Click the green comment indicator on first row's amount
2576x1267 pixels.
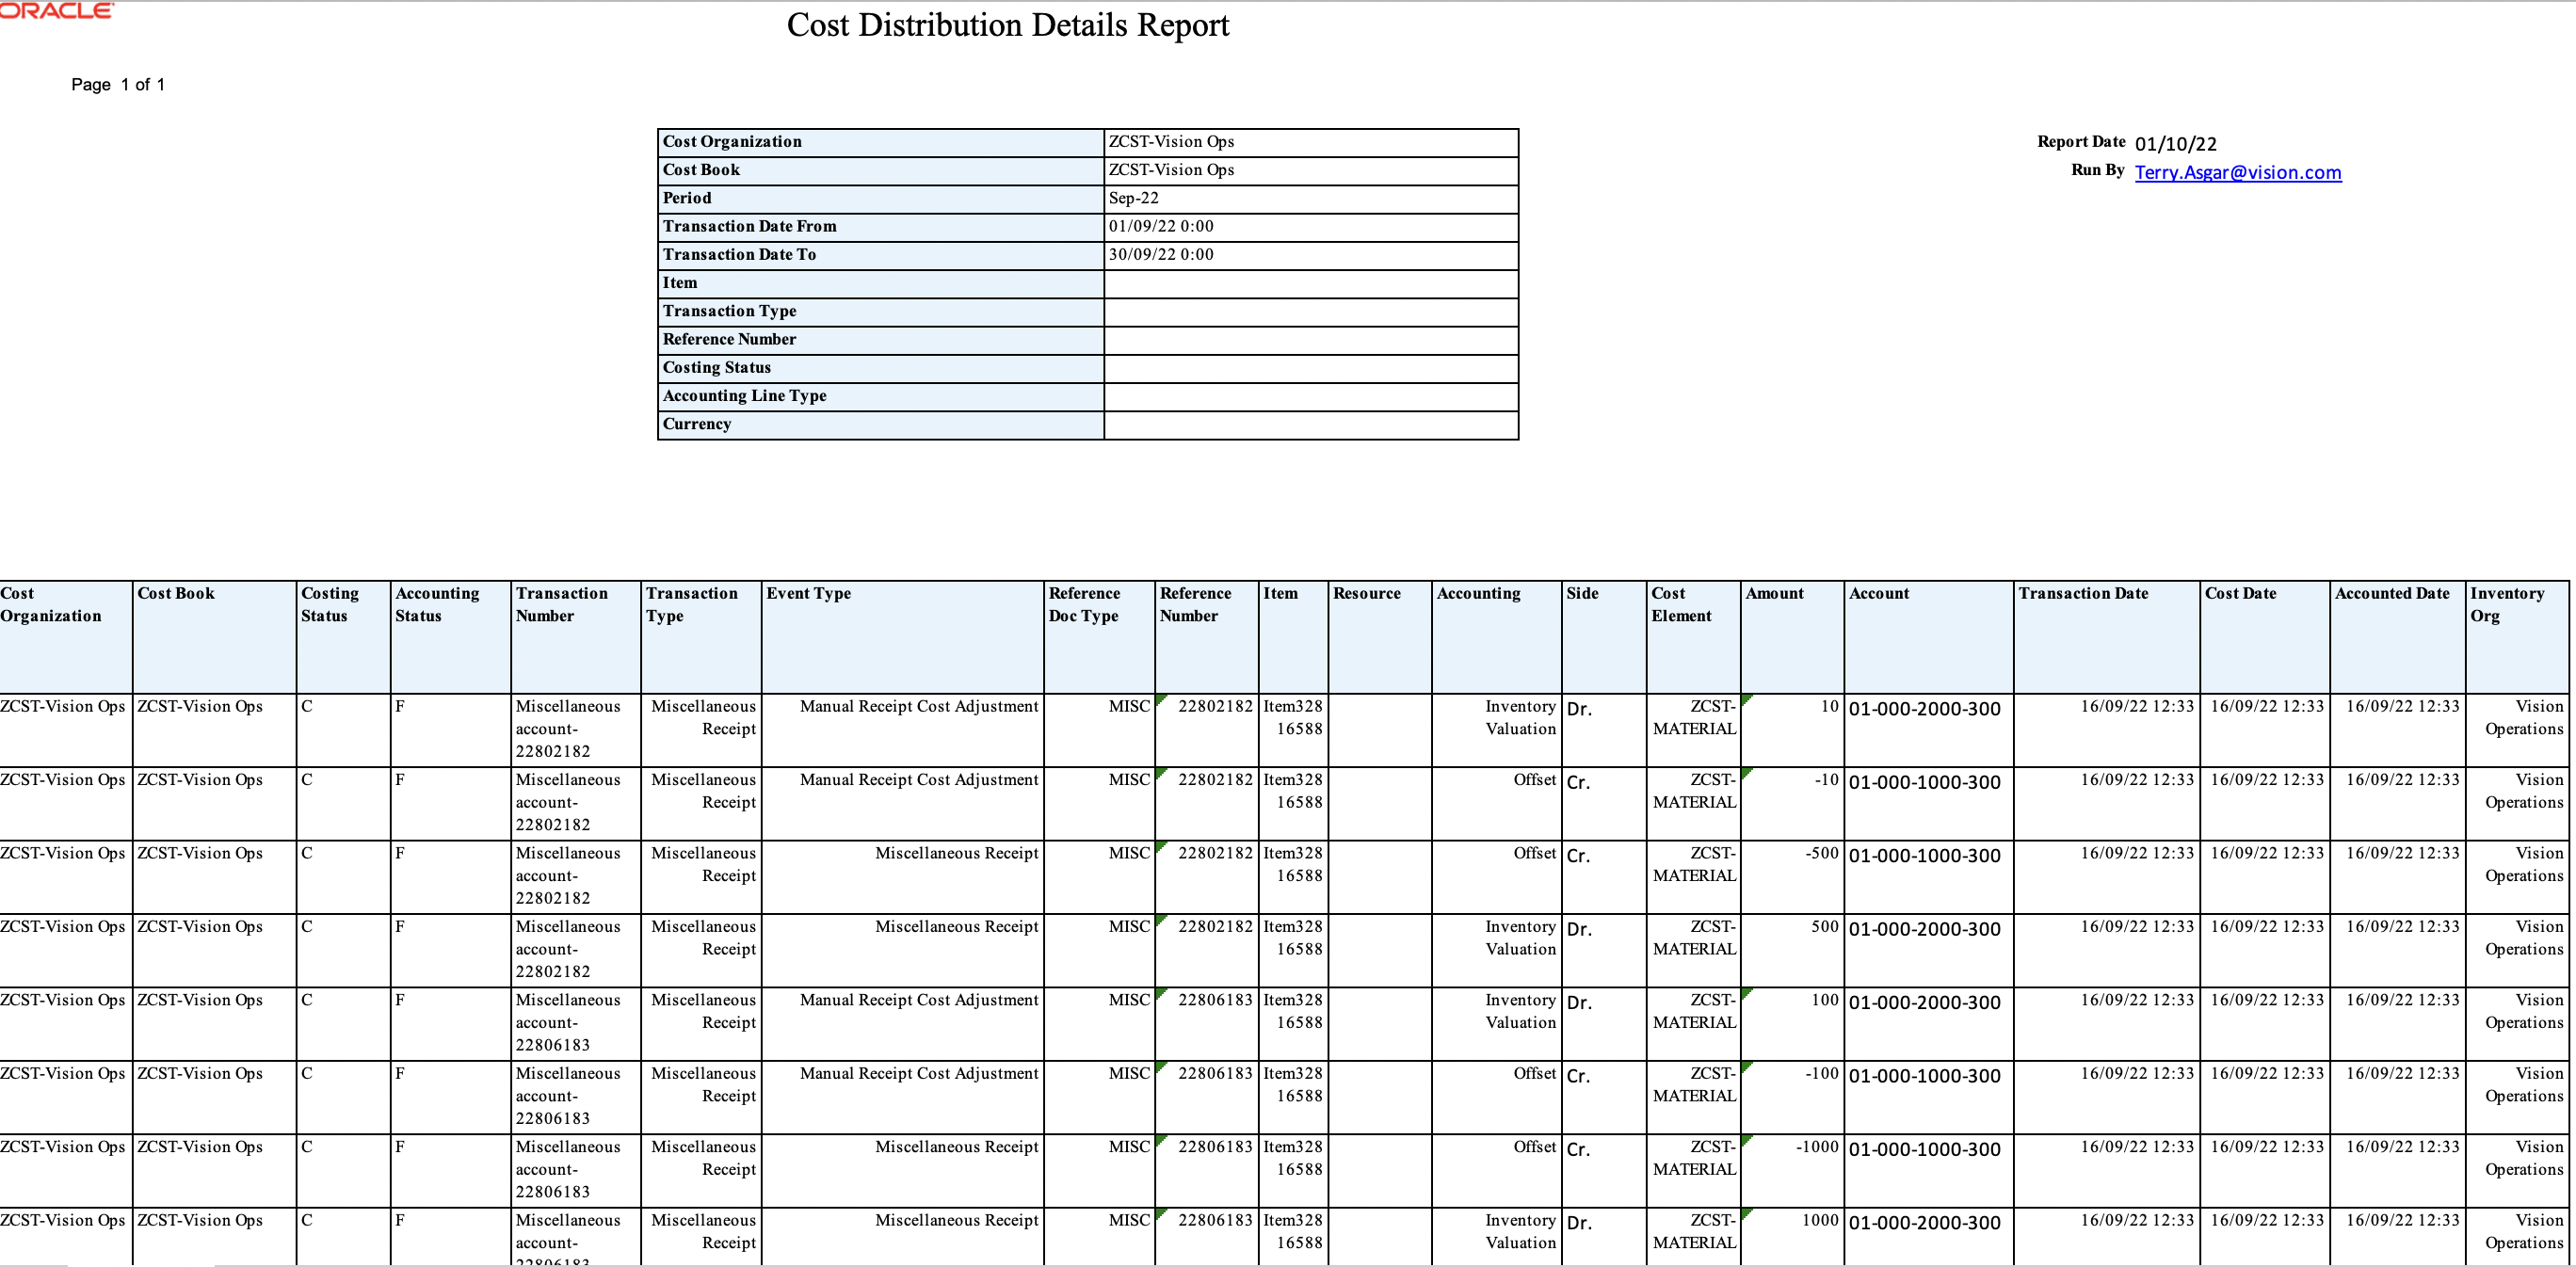tap(1746, 699)
